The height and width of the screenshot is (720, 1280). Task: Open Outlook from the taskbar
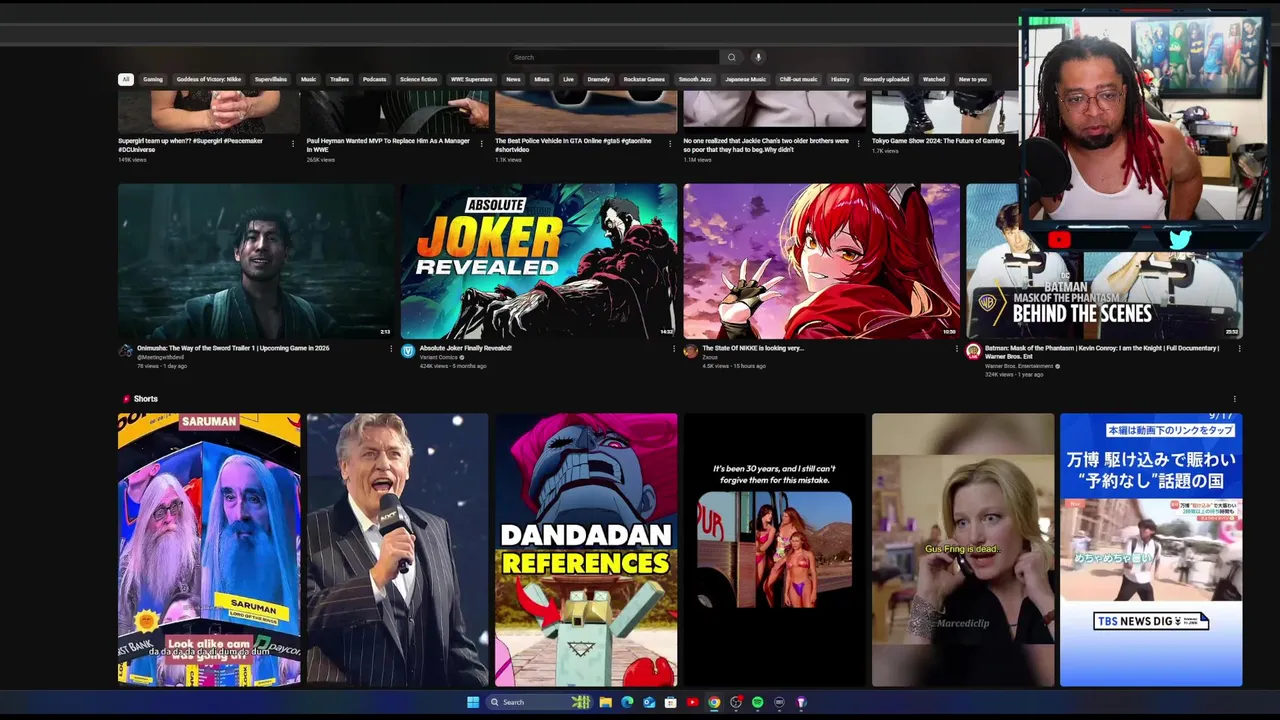point(649,702)
